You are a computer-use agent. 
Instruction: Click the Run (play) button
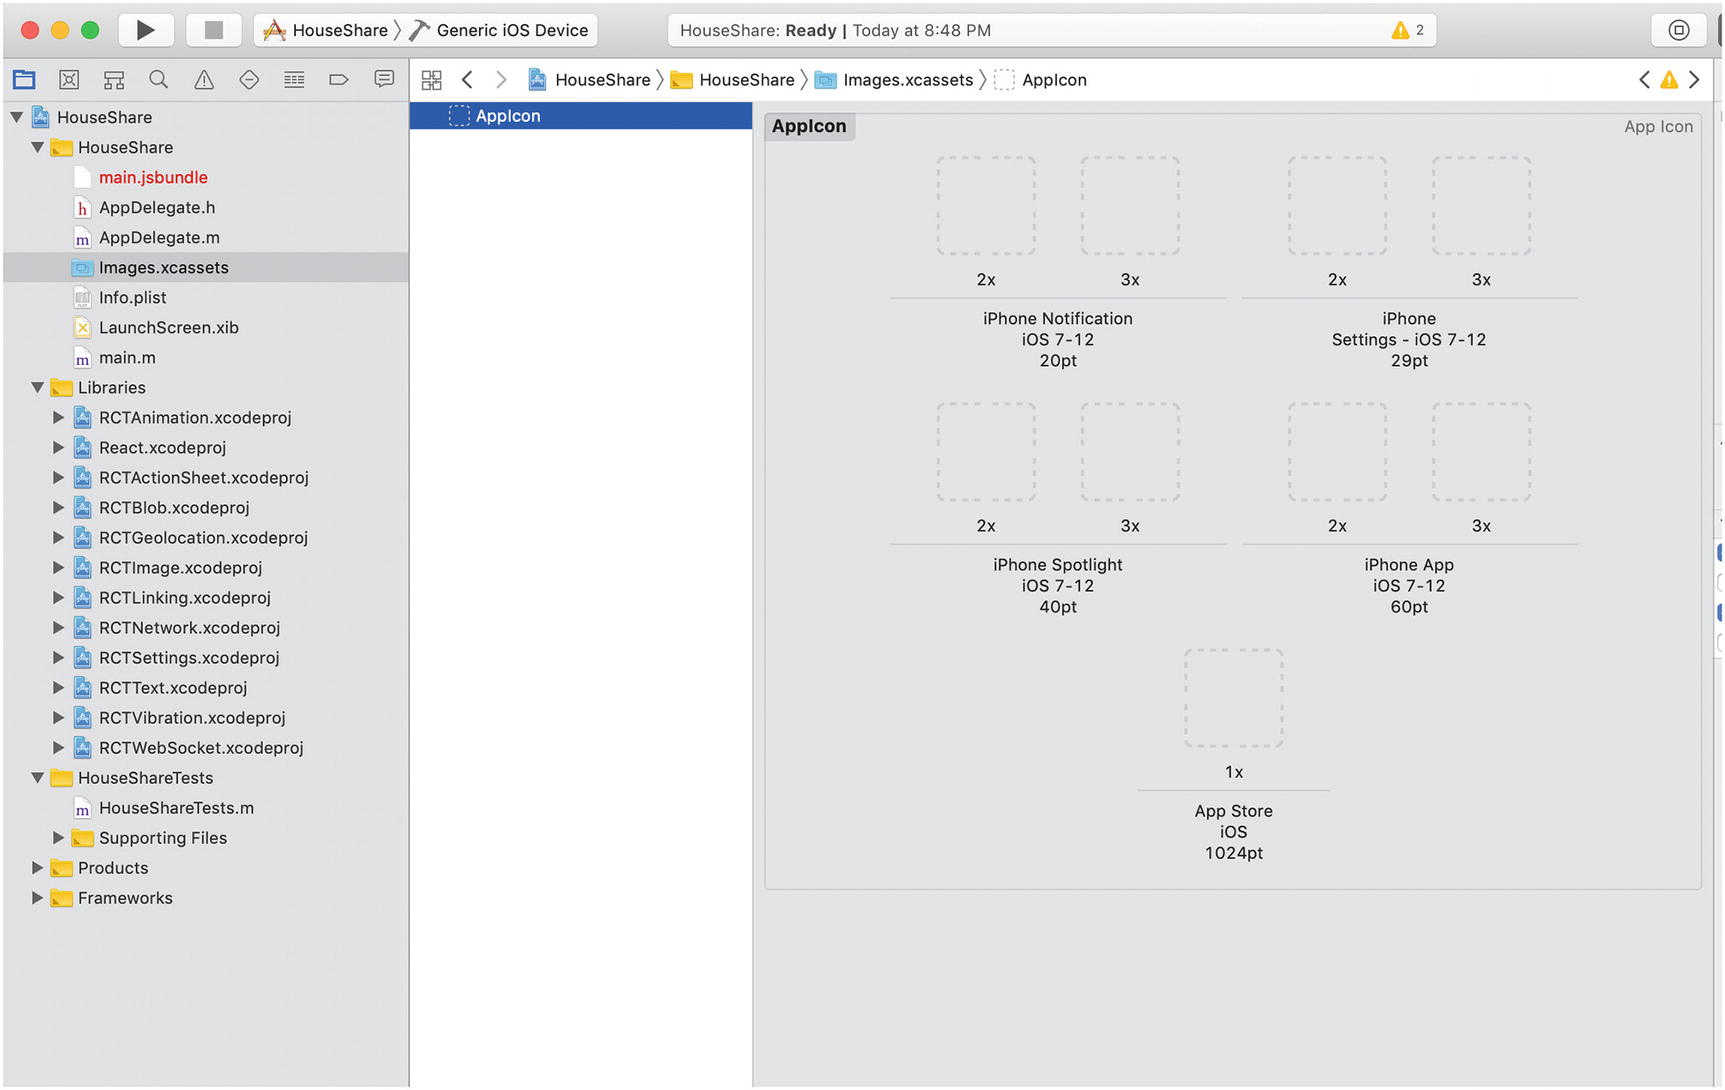point(145,30)
